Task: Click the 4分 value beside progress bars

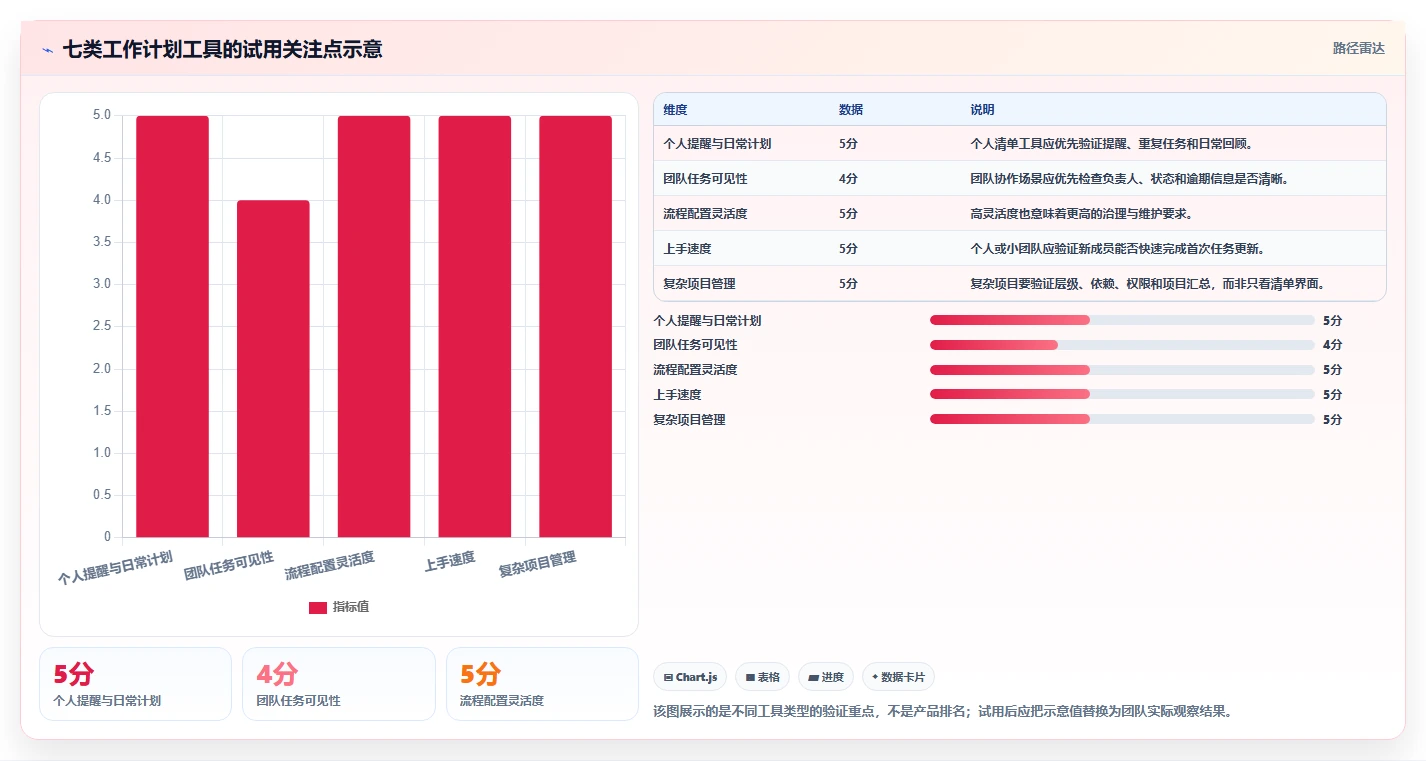Action: pos(1332,345)
